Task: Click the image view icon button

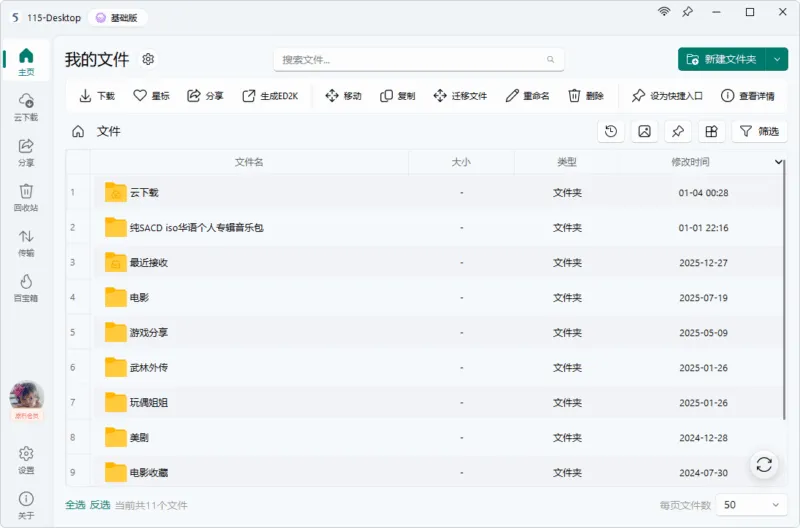Action: point(644,132)
